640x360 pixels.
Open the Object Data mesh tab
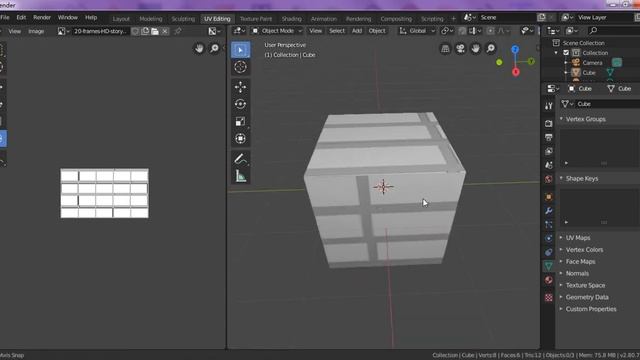coord(549,266)
